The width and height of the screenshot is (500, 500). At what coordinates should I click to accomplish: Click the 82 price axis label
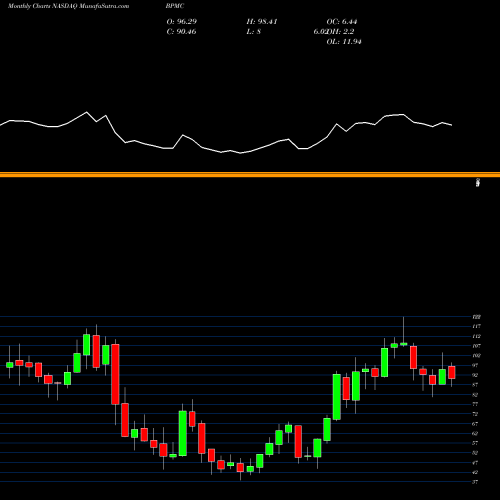click(475, 395)
